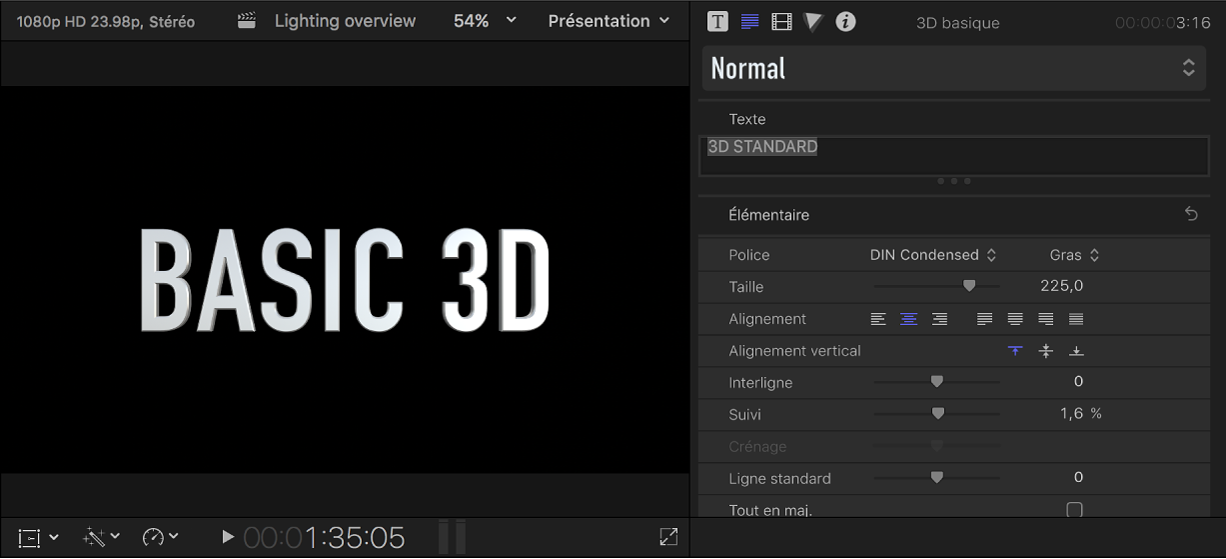Align text to the left
This screenshot has width=1226, height=559.
pyautogui.click(x=878, y=319)
